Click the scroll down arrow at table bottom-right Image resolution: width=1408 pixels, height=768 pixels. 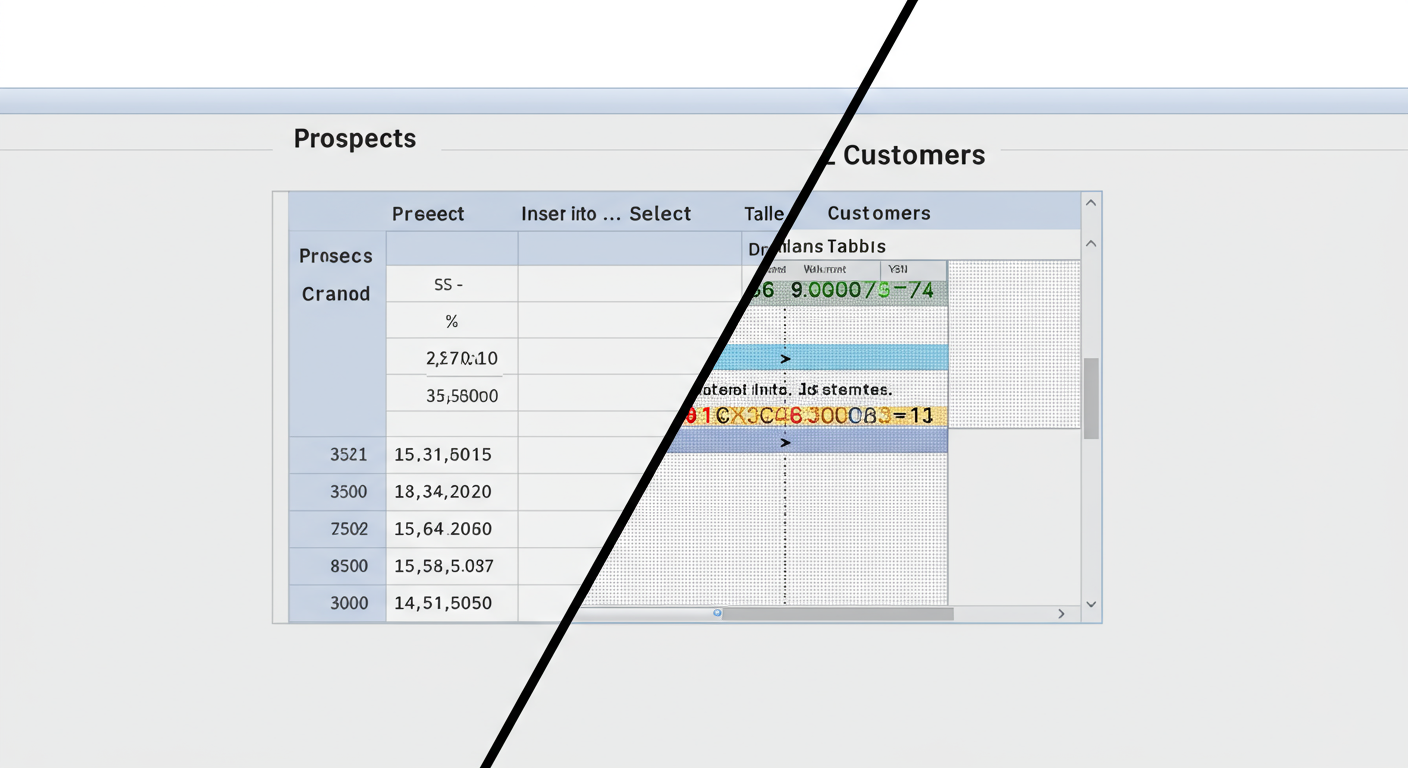pos(1091,604)
